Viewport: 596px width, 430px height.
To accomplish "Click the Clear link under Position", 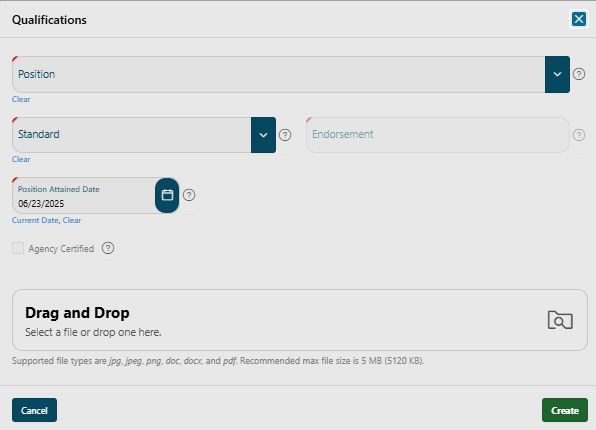I will tap(21, 99).
